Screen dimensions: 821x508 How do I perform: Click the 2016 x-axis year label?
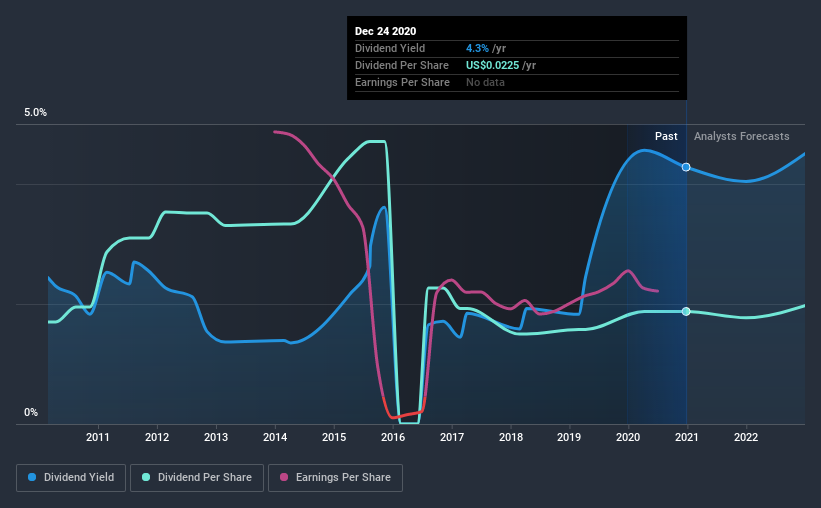click(393, 437)
